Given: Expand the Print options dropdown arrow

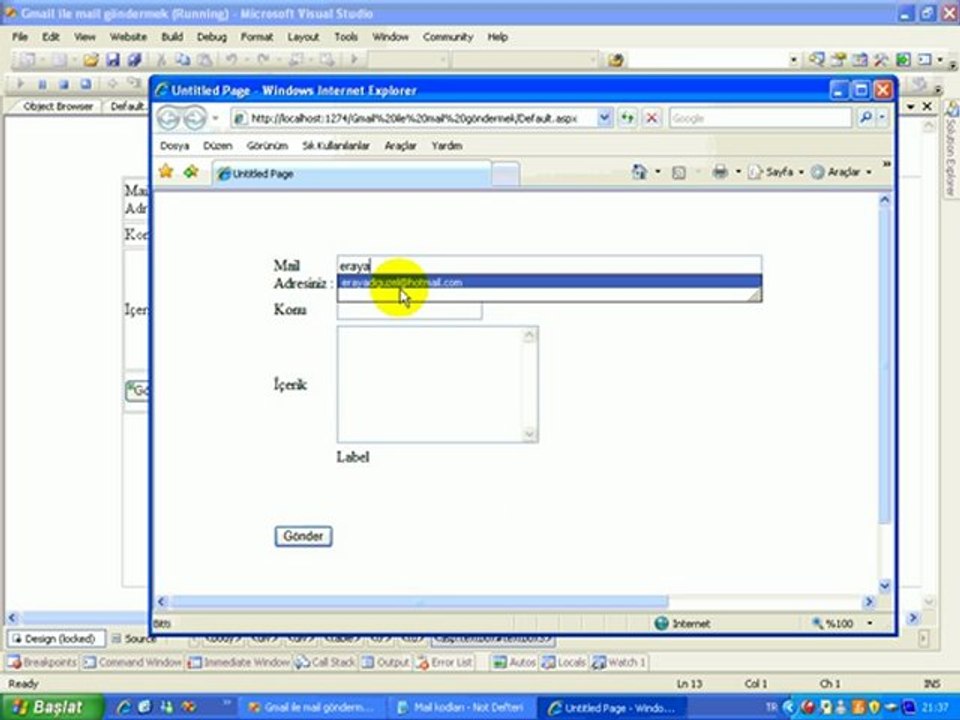Looking at the screenshot, I should tap(738, 172).
